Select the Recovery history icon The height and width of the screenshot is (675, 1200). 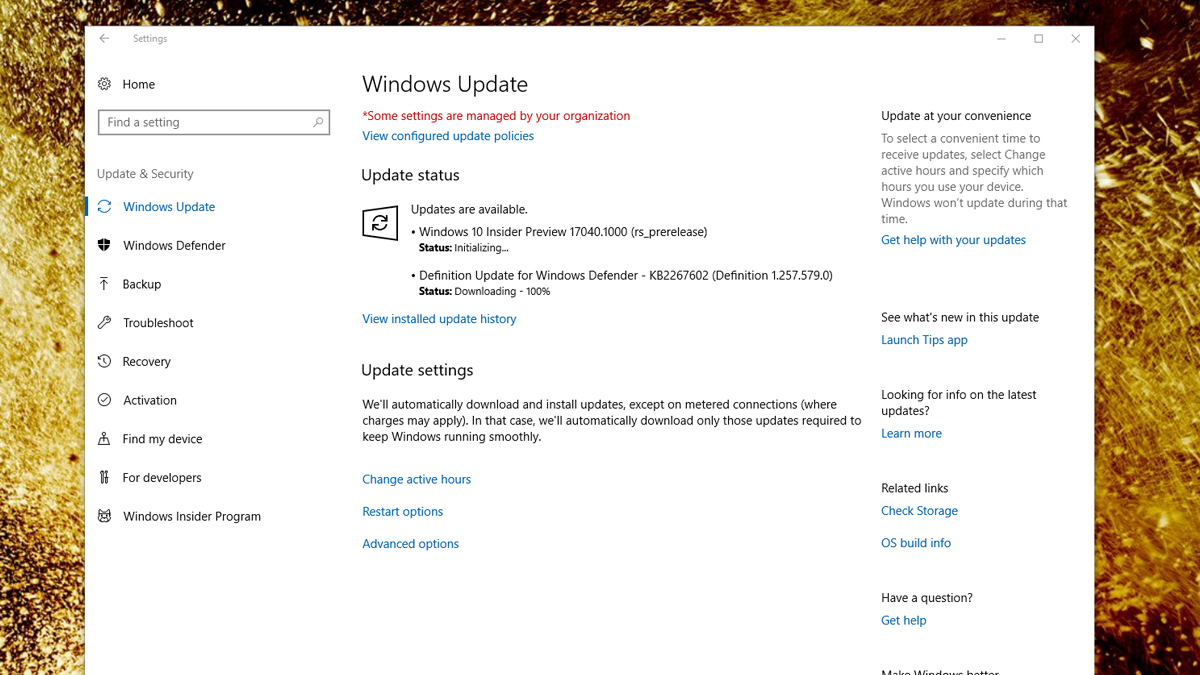click(104, 362)
